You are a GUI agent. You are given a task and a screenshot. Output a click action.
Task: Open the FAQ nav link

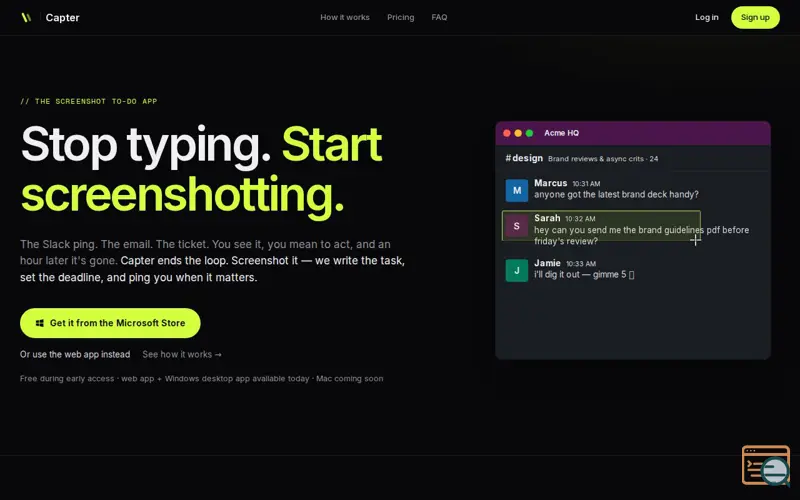(x=439, y=17)
